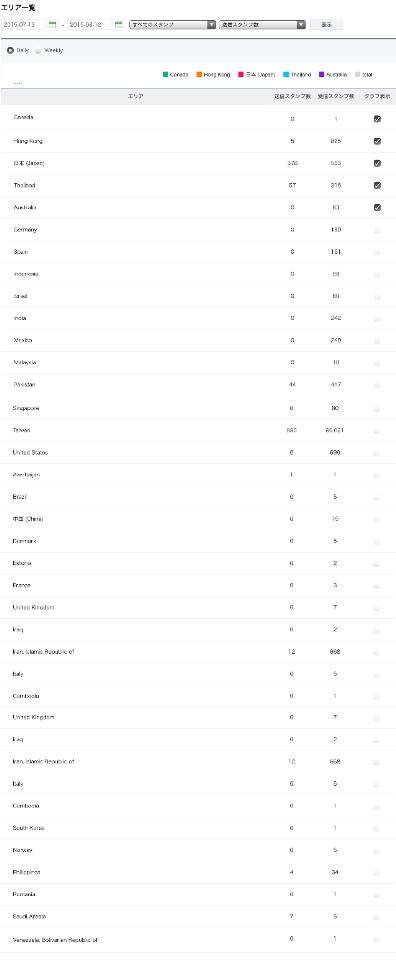Image resolution: width=396 pixels, height=974 pixels.
Task: Open the すべてのスタンプ dropdown
Action: coord(173,25)
